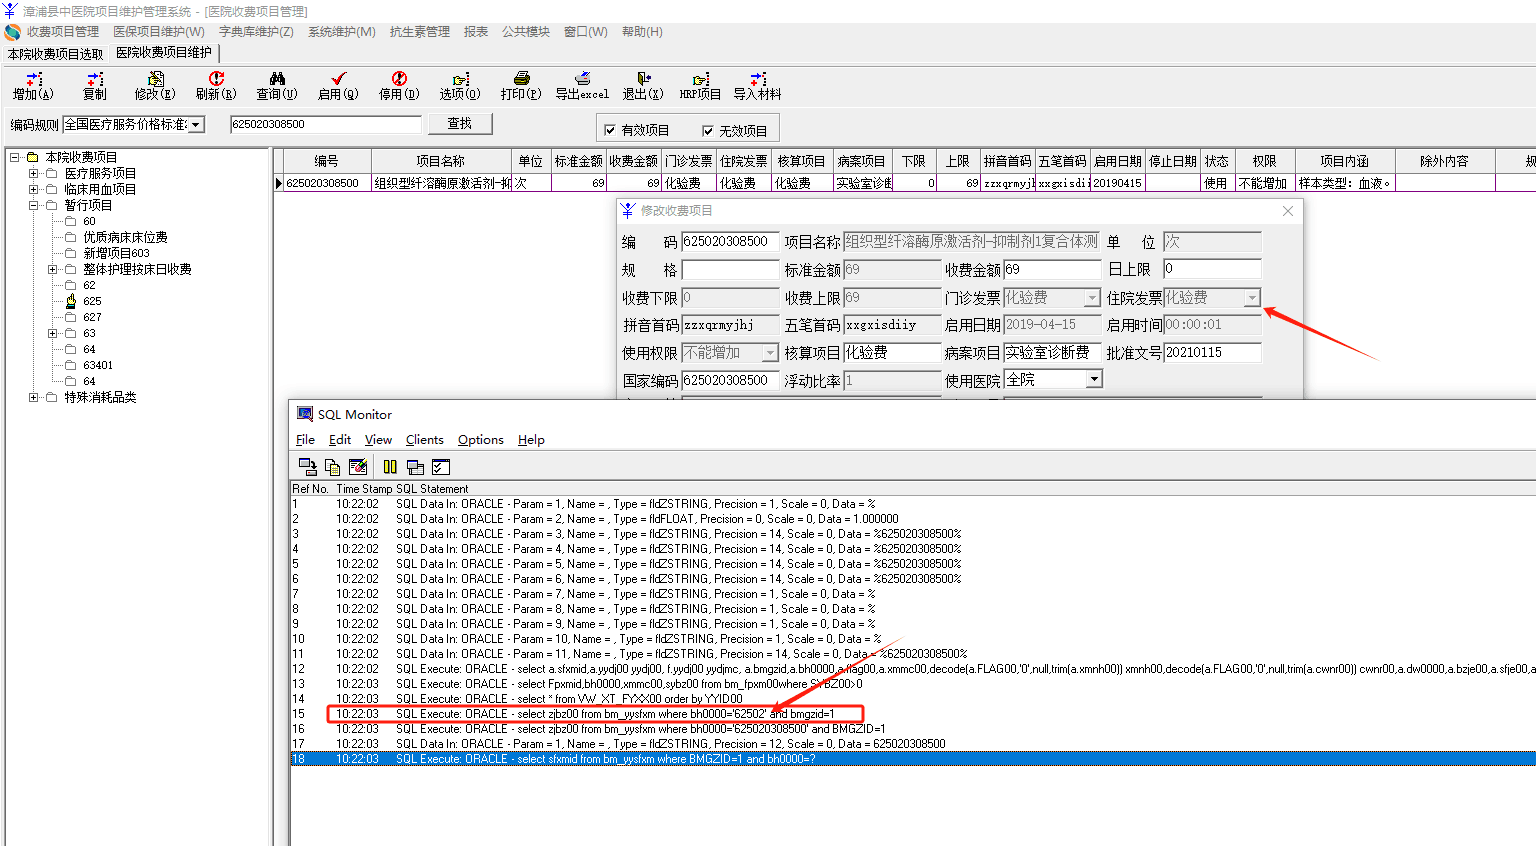This screenshot has height=846, width=1536.
Task: Click the 标准金额 column header
Action: (x=579, y=161)
